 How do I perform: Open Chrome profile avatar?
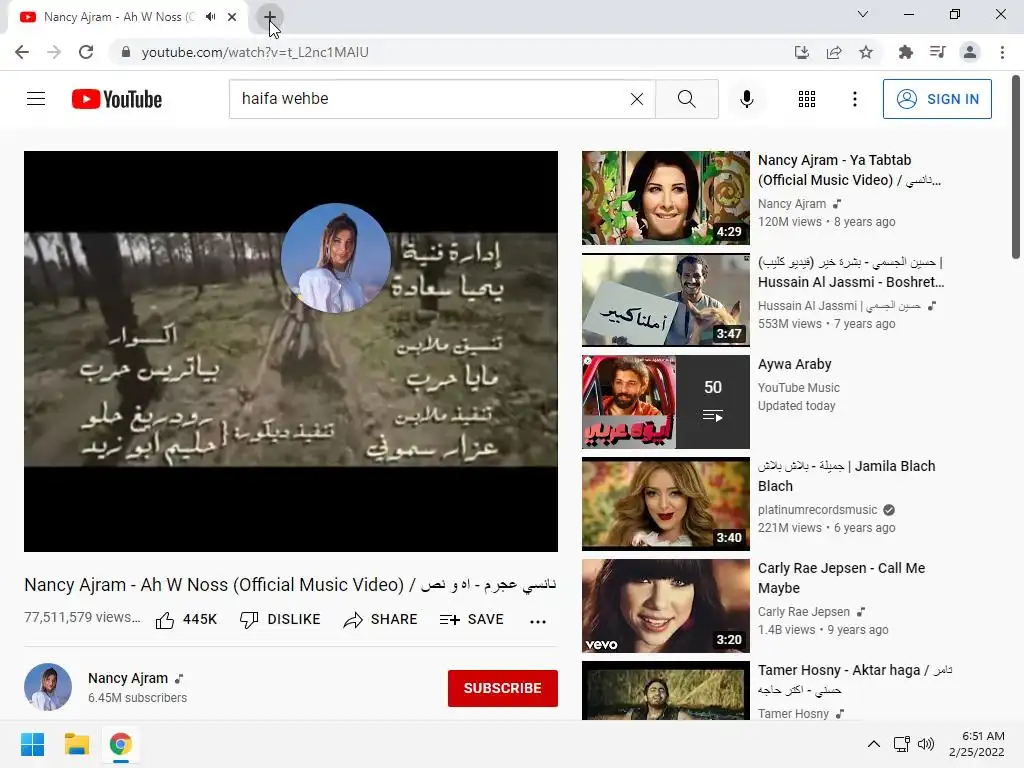[970, 52]
